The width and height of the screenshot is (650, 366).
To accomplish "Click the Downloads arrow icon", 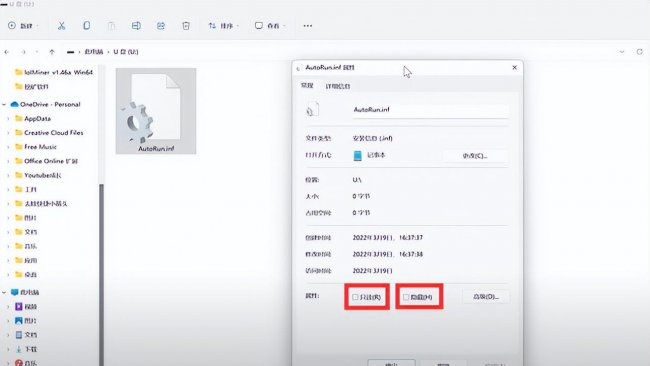I will pos(19,349).
